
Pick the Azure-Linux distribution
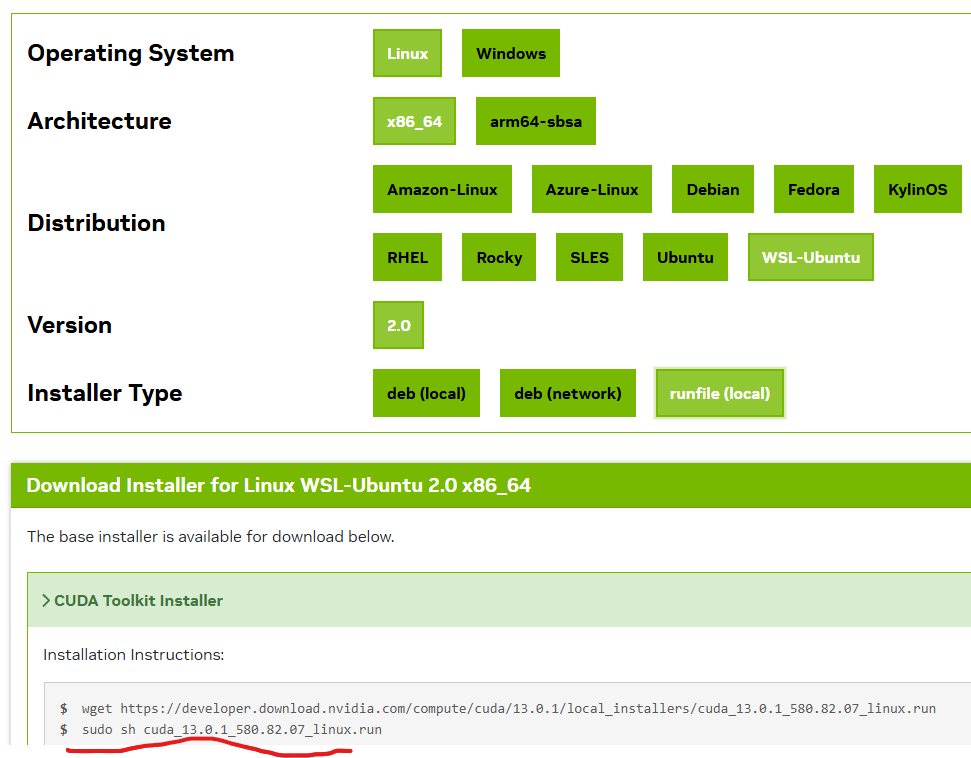click(x=591, y=190)
